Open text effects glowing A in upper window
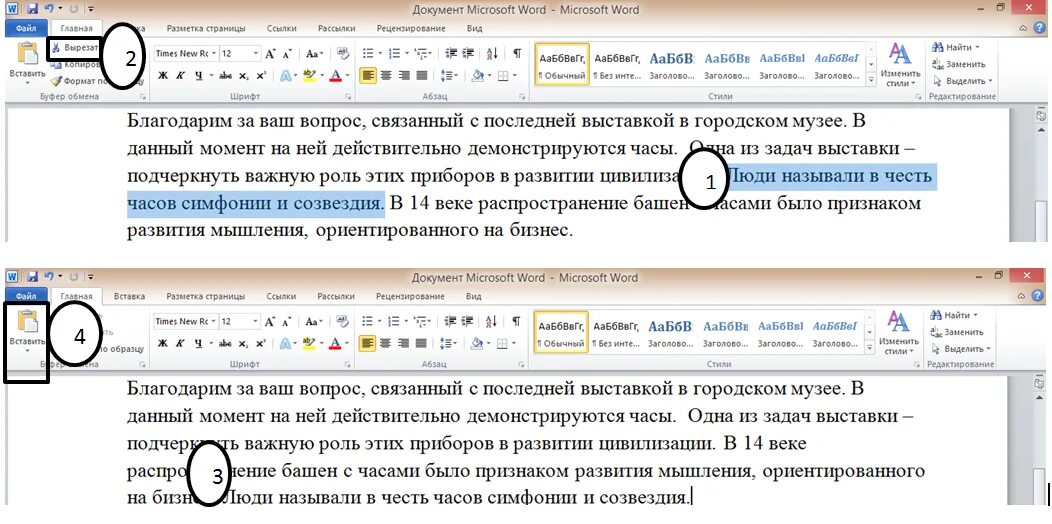Image resolution: width=1052 pixels, height=524 pixels. point(285,76)
